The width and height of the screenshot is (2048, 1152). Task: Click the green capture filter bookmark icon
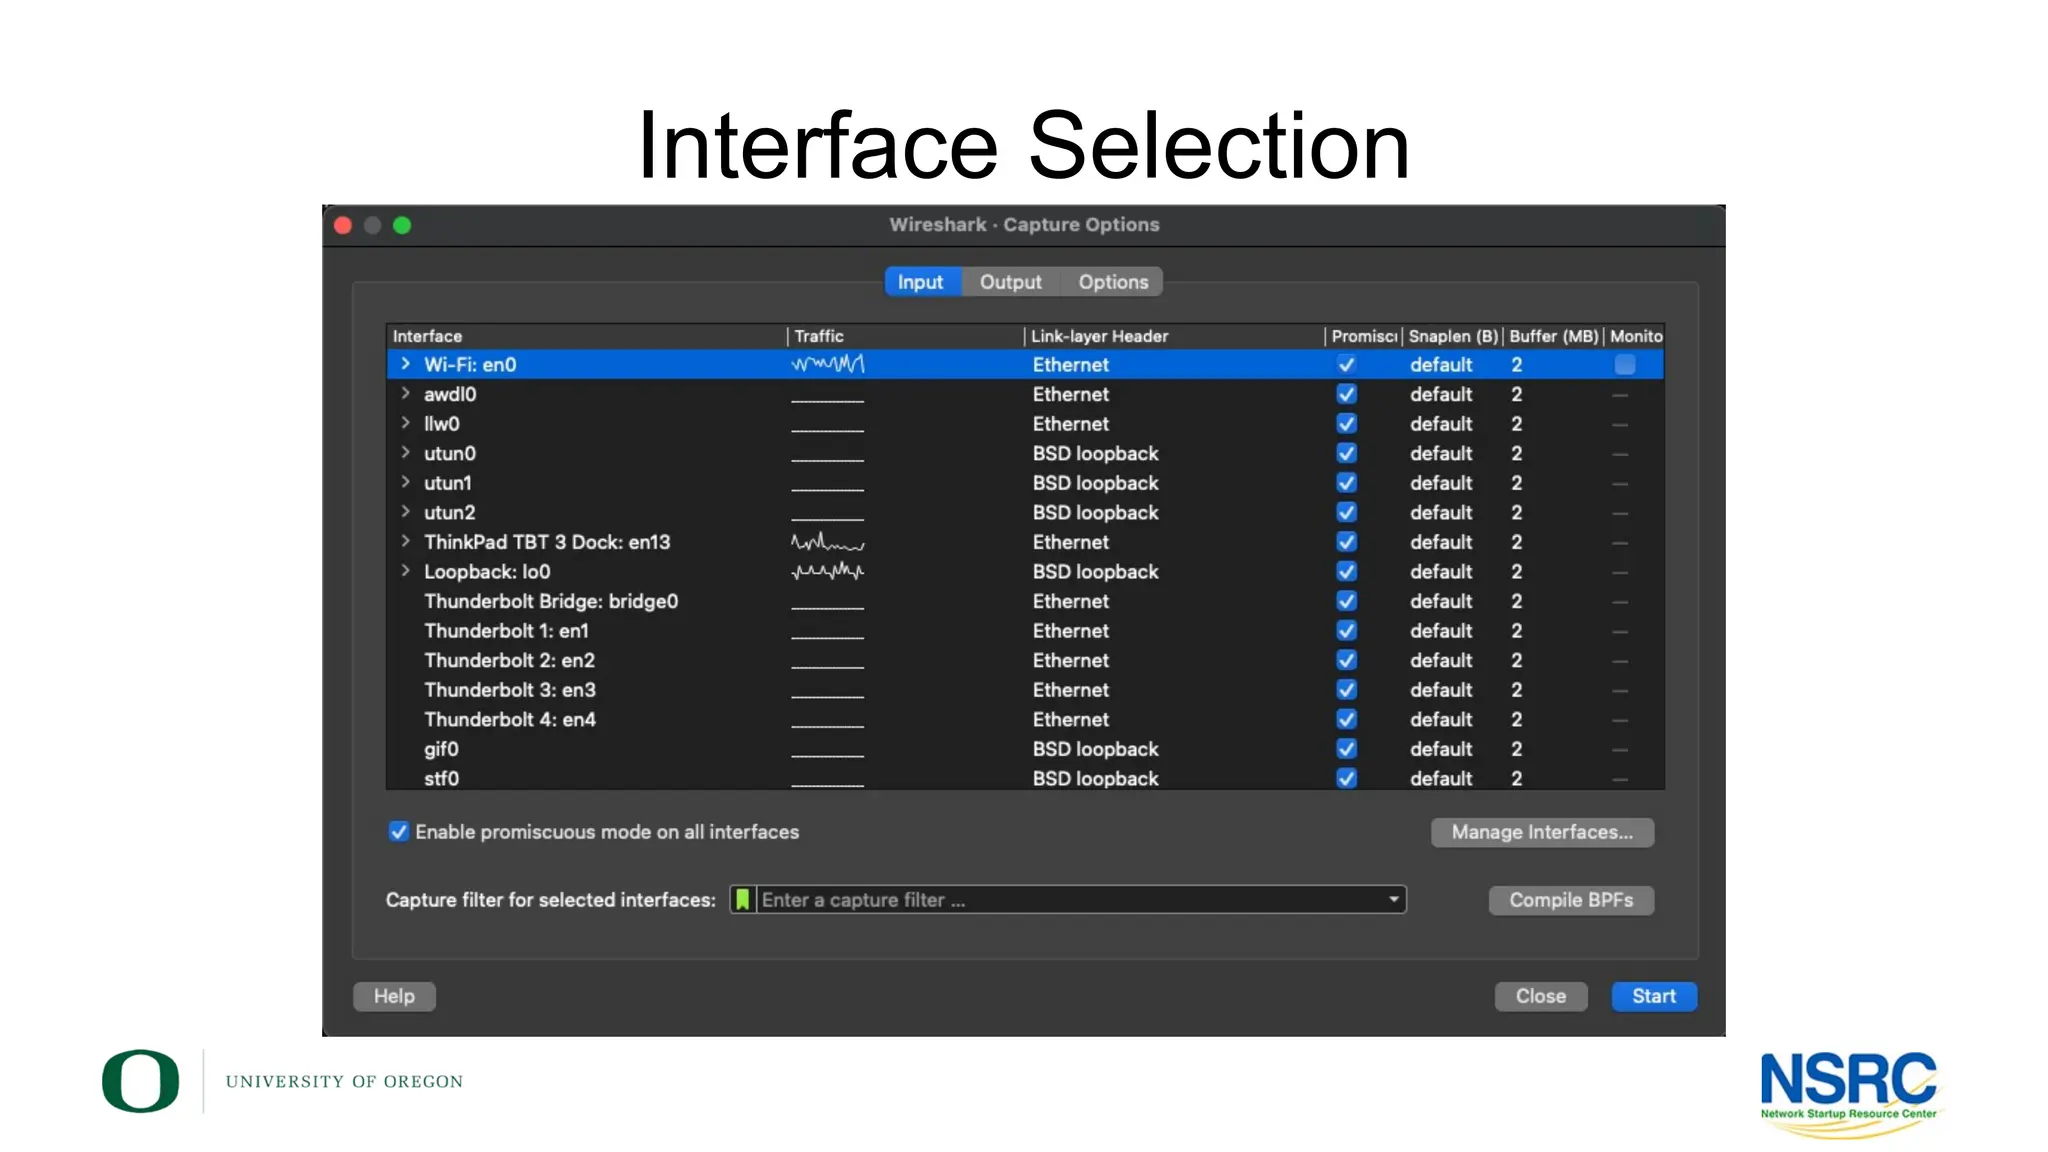pos(742,900)
